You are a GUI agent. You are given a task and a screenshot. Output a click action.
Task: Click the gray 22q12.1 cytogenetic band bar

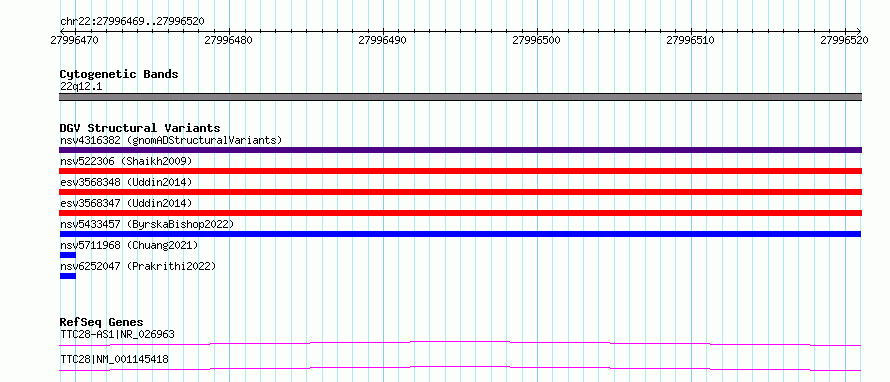tap(460, 97)
